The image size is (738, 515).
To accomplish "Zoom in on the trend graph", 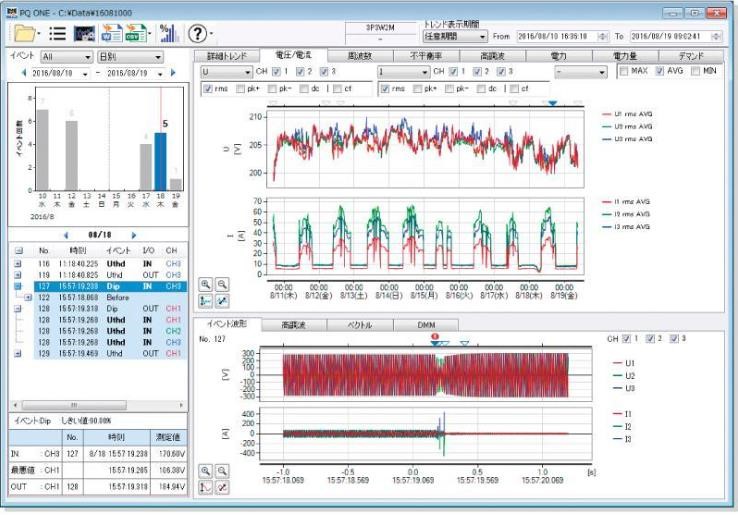I will coord(205,284).
